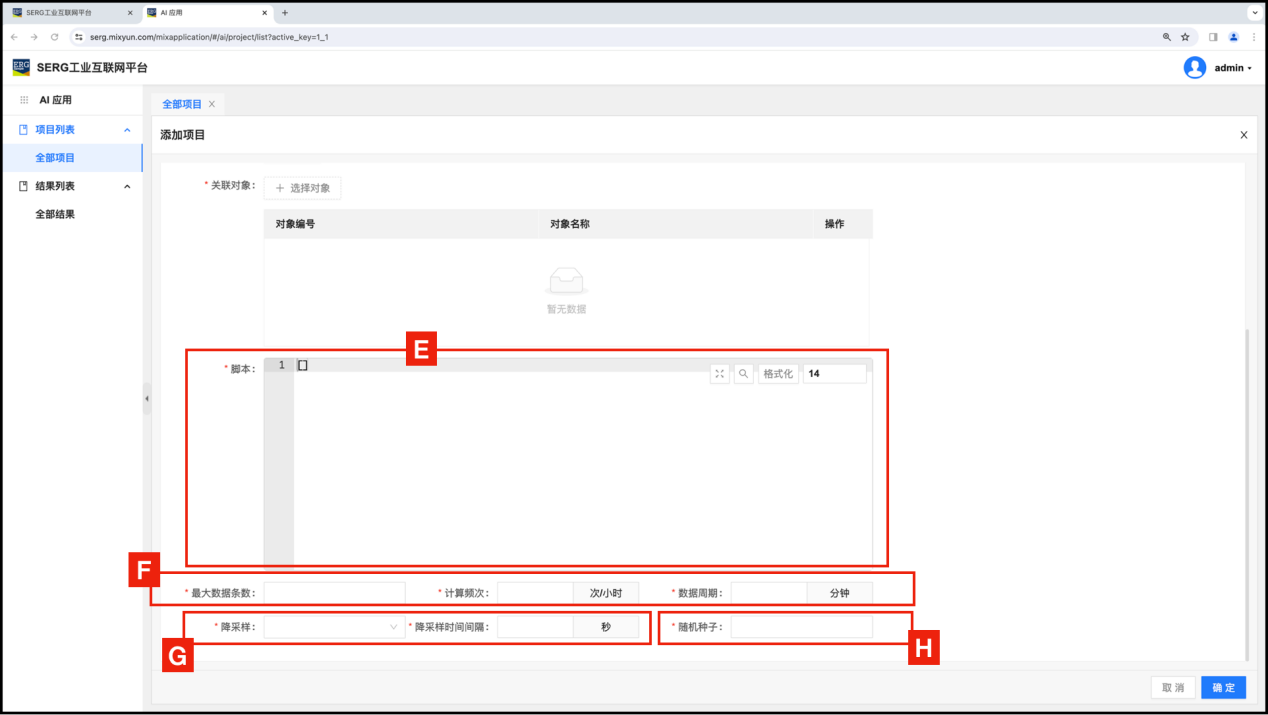The height and width of the screenshot is (715, 1268).
Task: Click the 随机种子 input field
Action: 801,627
